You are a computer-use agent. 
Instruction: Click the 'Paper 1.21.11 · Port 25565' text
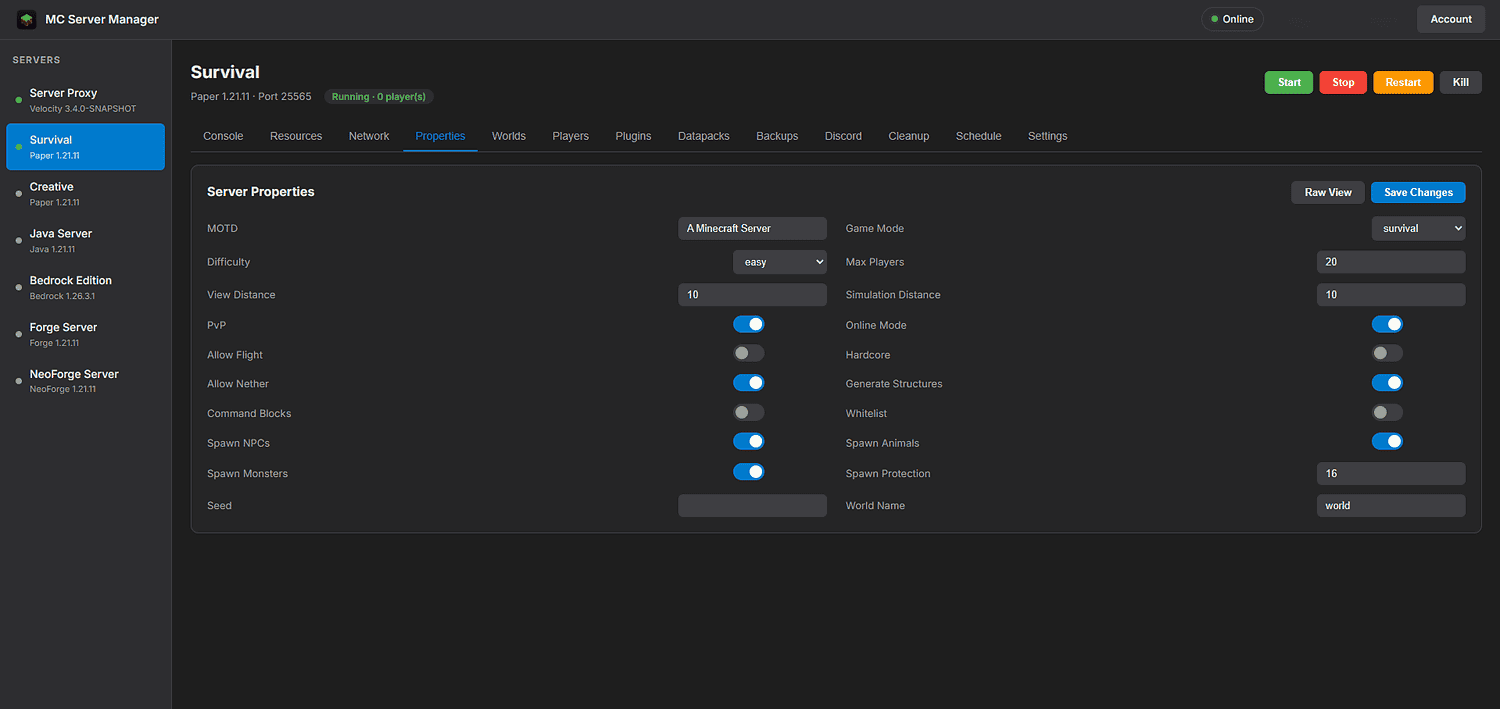tap(251, 97)
